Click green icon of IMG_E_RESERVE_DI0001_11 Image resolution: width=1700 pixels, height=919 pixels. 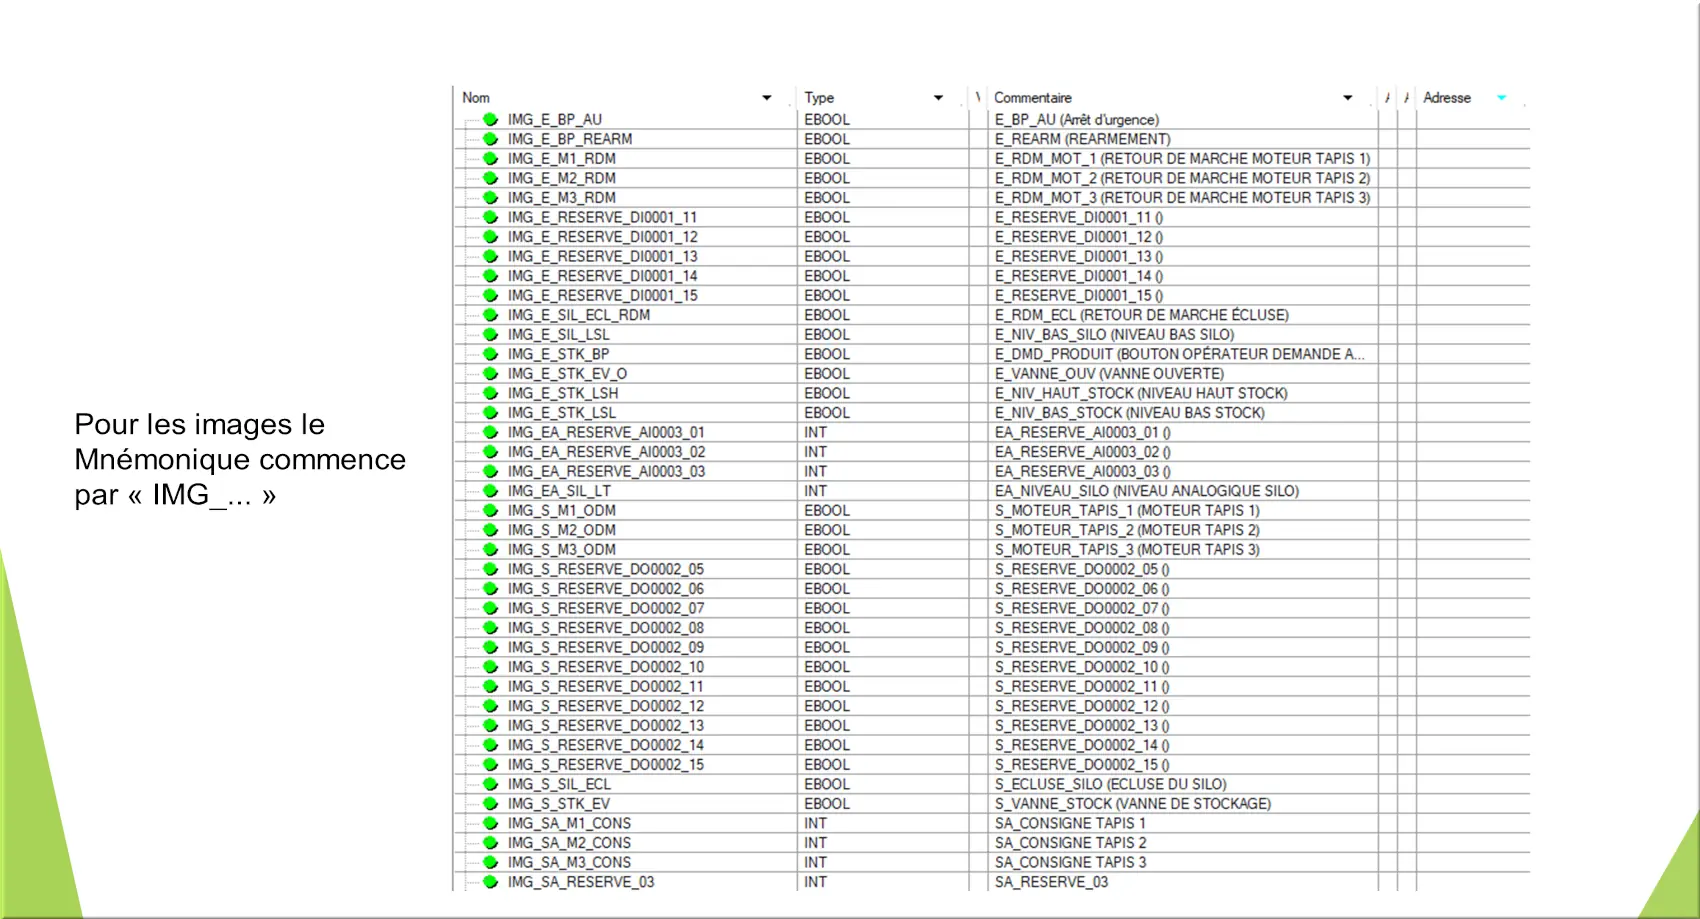pyautogui.click(x=490, y=217)
